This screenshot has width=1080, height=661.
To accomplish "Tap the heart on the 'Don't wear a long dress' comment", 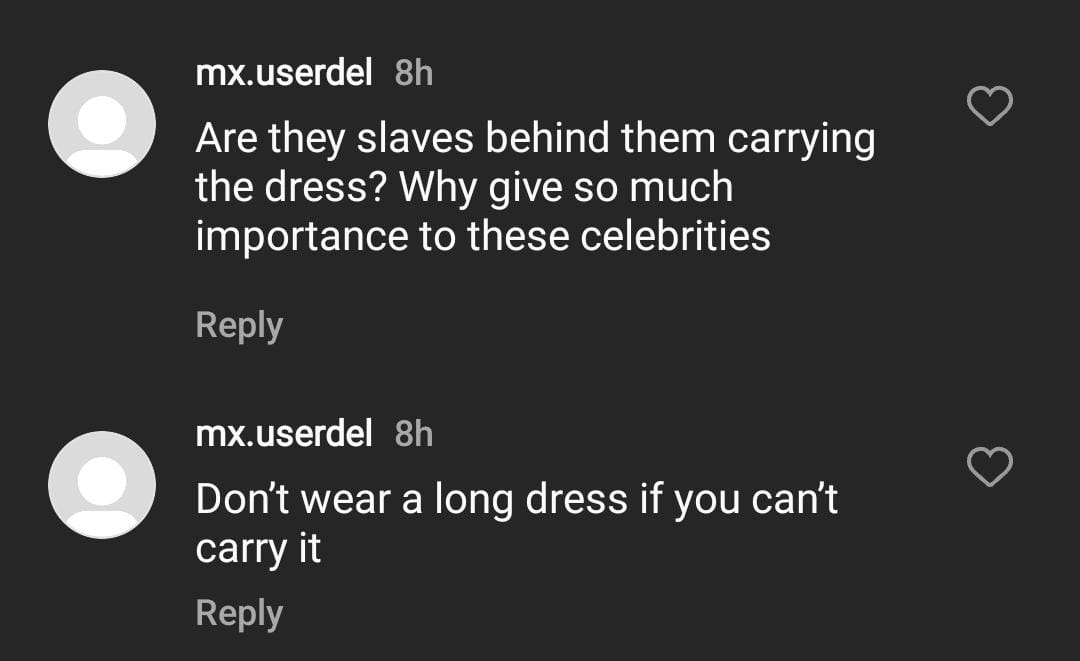I will click(990, 467).
